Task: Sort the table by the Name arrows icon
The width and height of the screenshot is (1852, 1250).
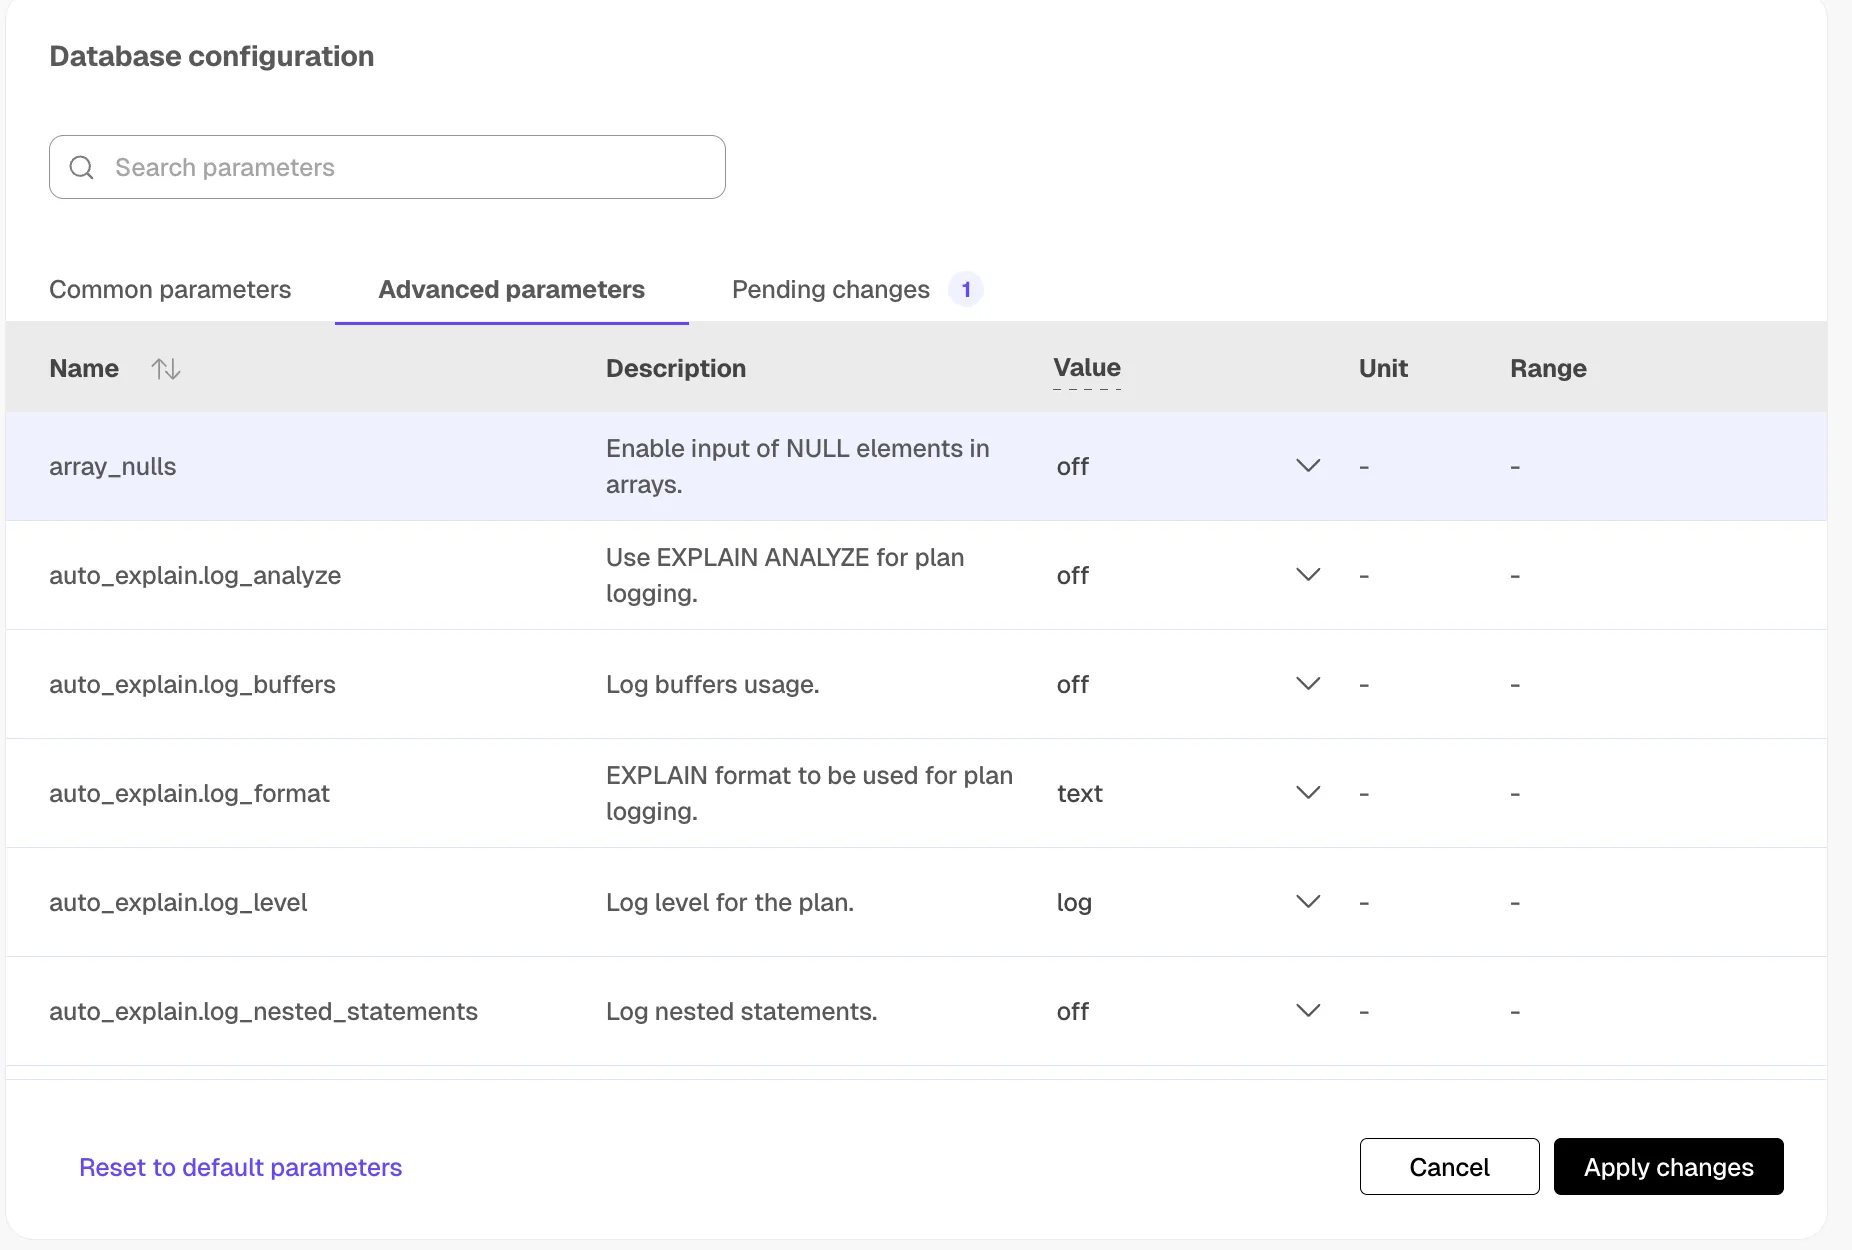Action: [x=166, y=369]
